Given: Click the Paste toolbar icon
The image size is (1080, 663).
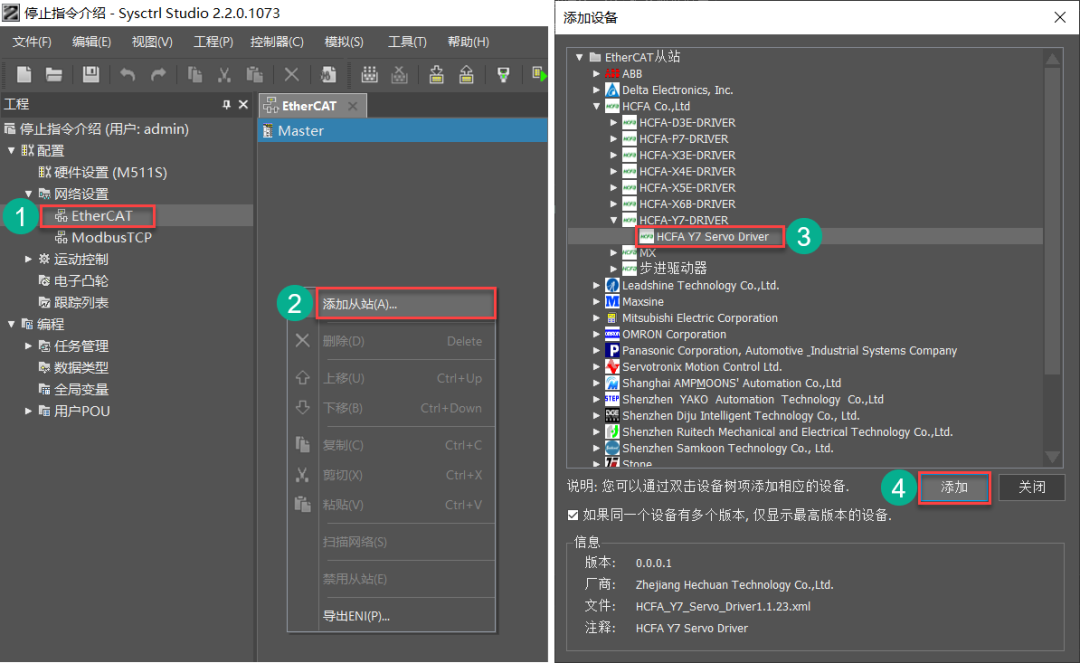Looking at the screenshot, I should point(255,74).
